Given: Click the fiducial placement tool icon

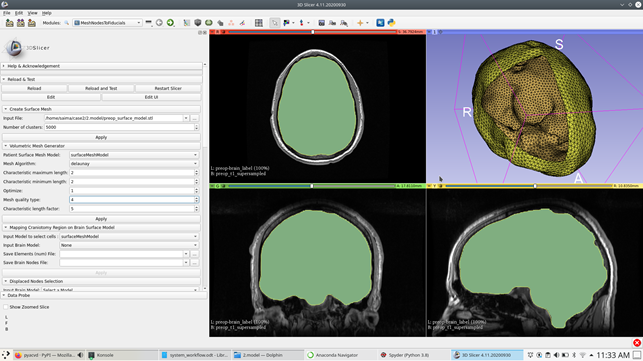Looking at the screenshot, I should (x=301, y=23).
